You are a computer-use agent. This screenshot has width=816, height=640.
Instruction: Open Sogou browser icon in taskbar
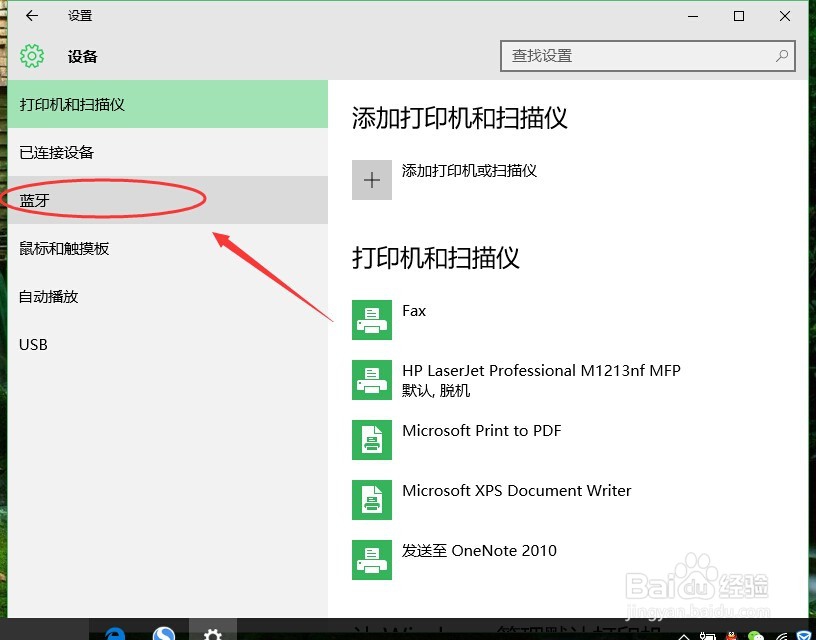click(164, 633)
